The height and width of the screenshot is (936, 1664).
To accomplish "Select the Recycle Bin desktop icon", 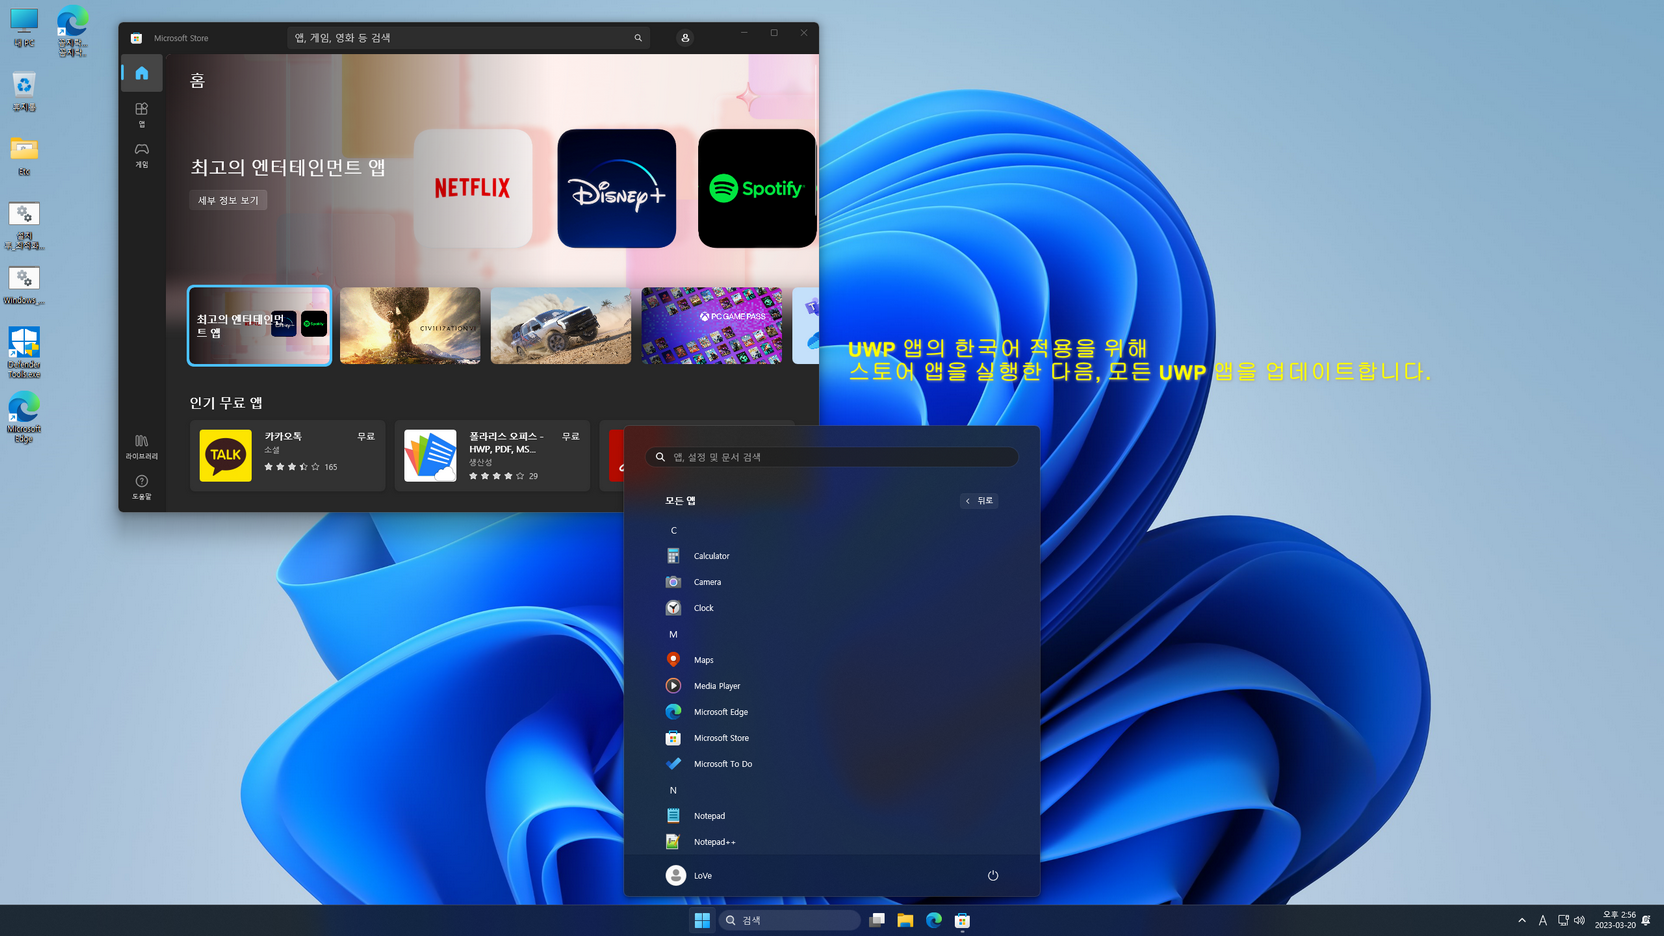I will 24,92.
